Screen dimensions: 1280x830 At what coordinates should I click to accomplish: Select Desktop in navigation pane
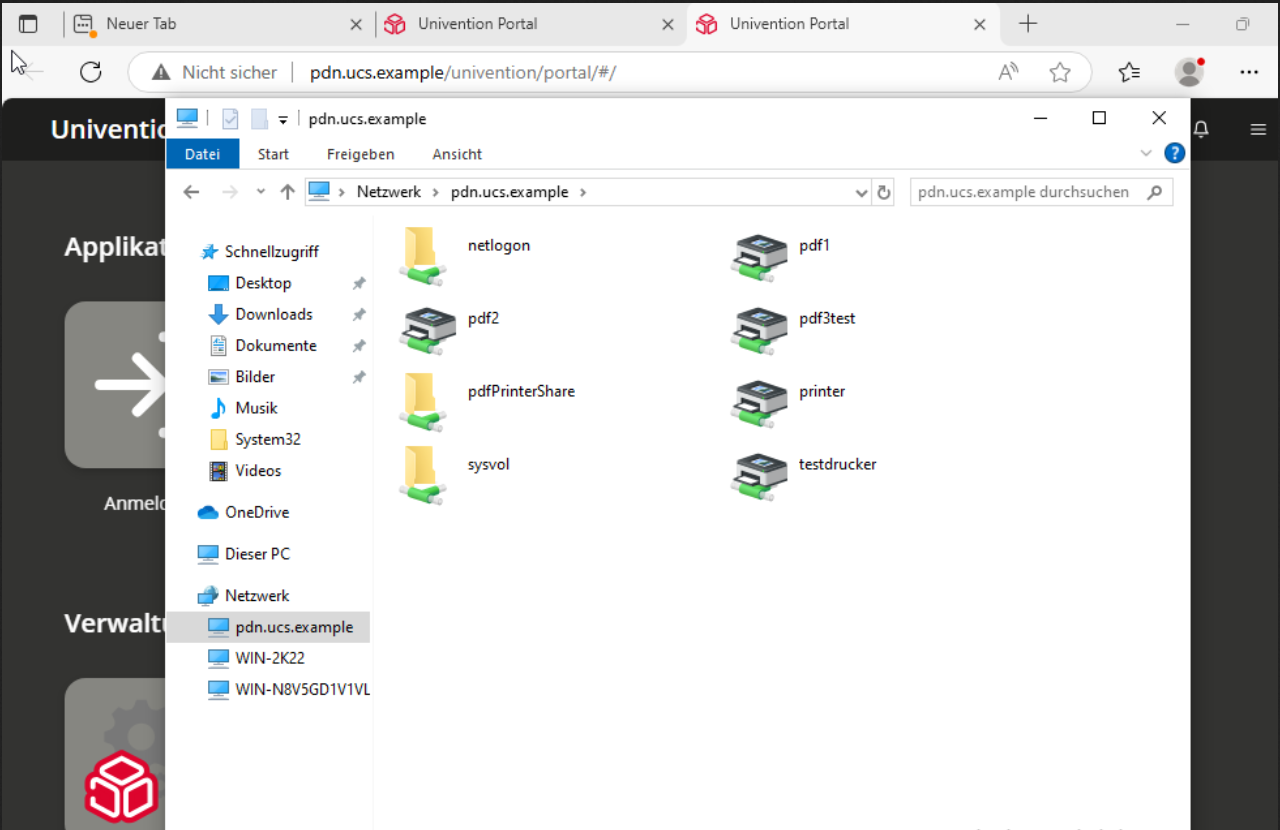[263, 283]
